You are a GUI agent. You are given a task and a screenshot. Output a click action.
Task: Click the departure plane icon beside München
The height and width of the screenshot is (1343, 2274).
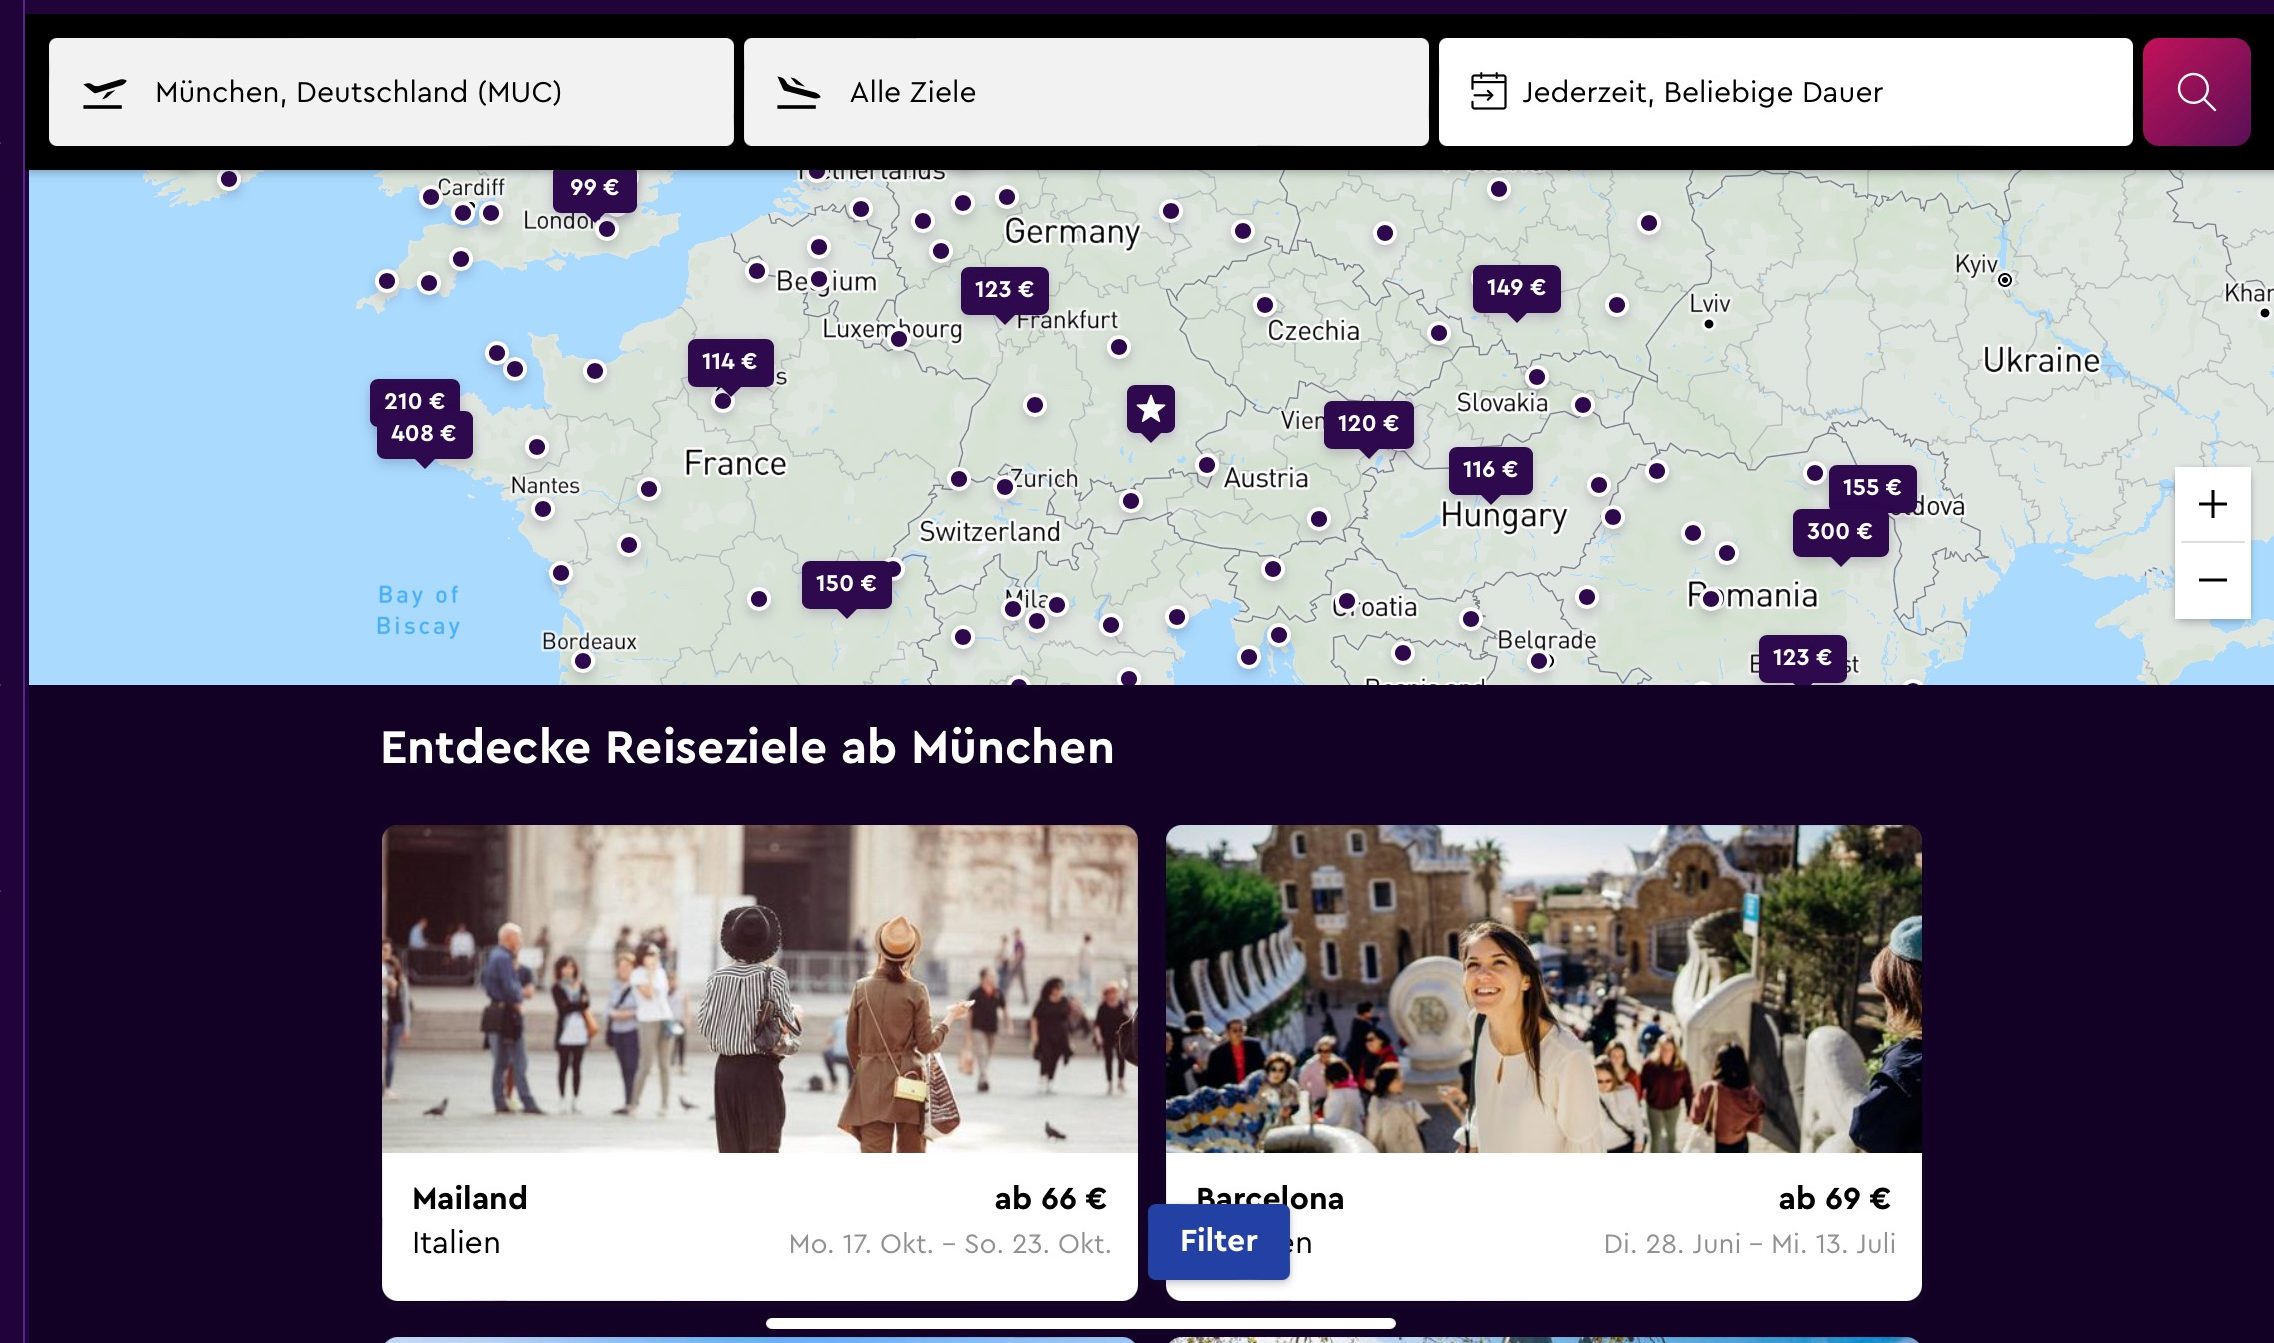(104, 93)
